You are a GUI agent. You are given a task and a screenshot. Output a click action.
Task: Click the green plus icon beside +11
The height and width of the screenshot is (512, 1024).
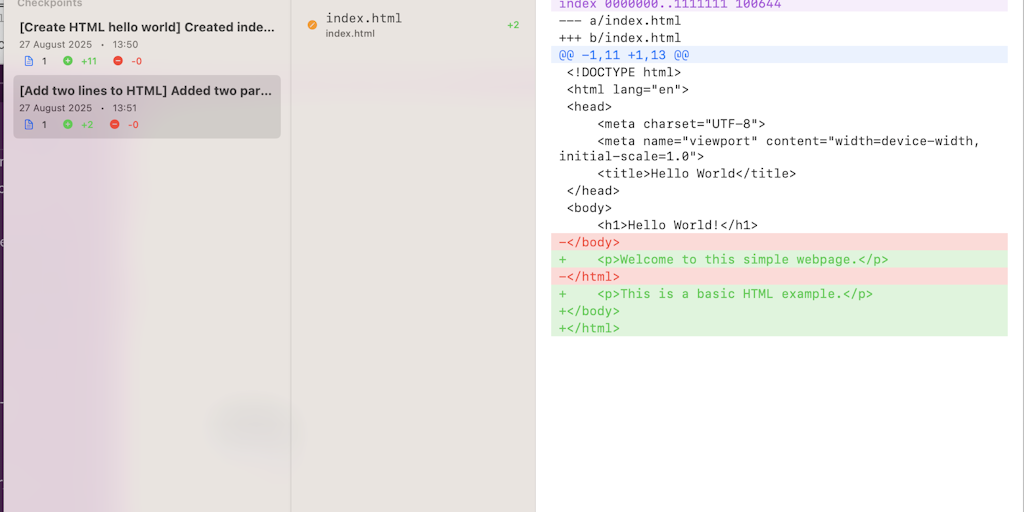(x=68, y=61)
